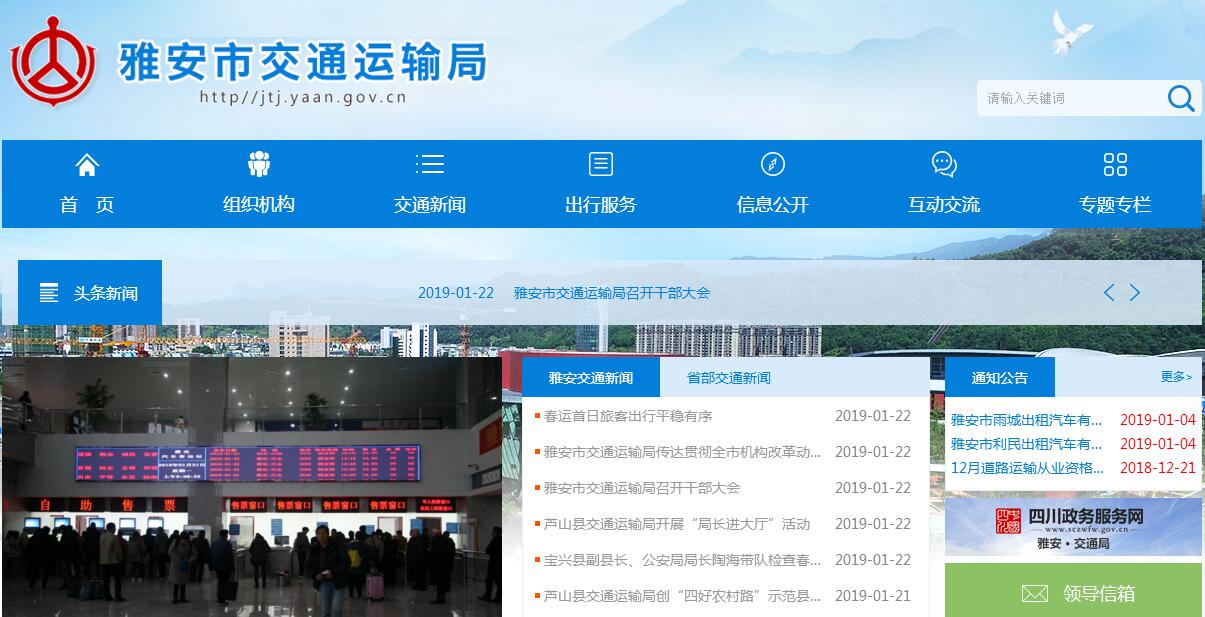Open notice 12月道路运输从业资格...
This screenshot has height=617, width=1205.
coord(1027,468)
